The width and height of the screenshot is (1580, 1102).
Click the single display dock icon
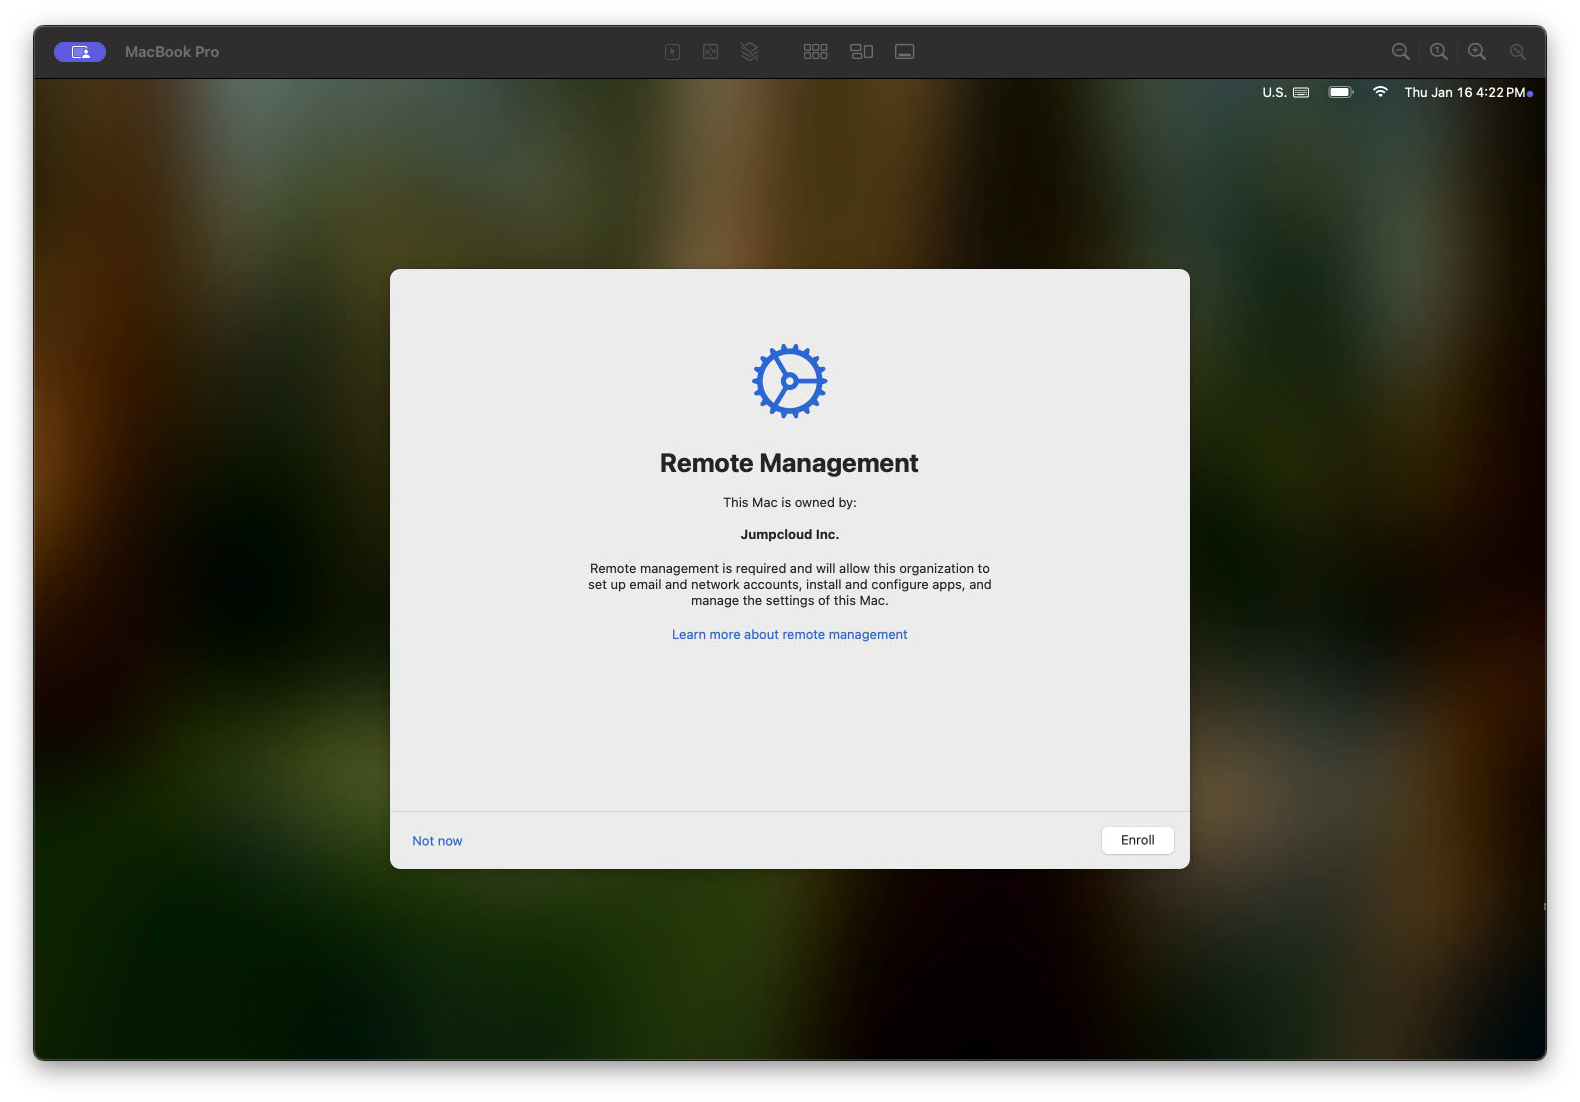click(x=904, y=52)
